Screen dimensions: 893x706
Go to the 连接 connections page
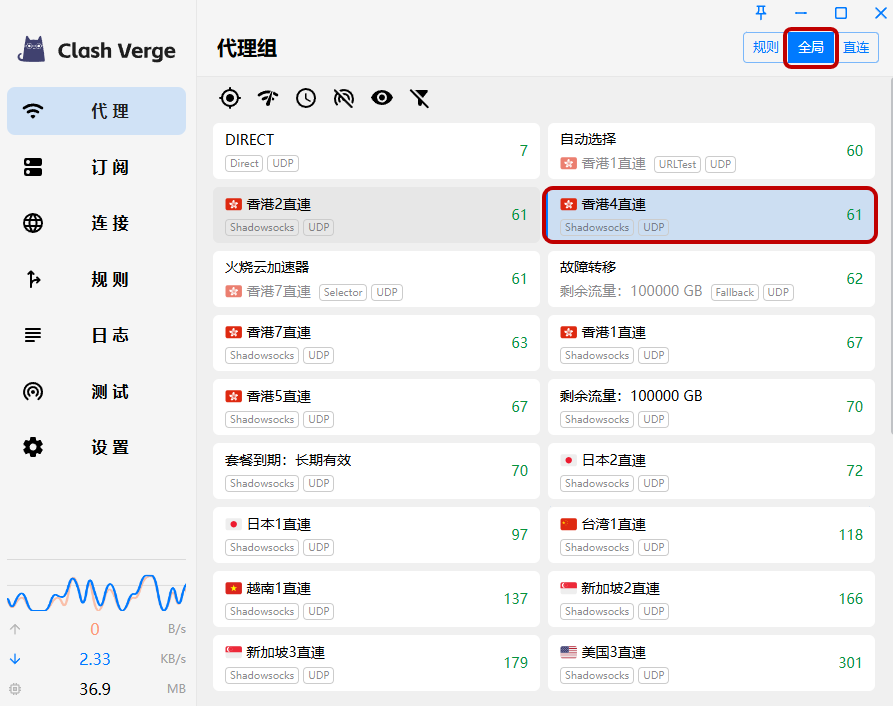click(x=96, y=223)
